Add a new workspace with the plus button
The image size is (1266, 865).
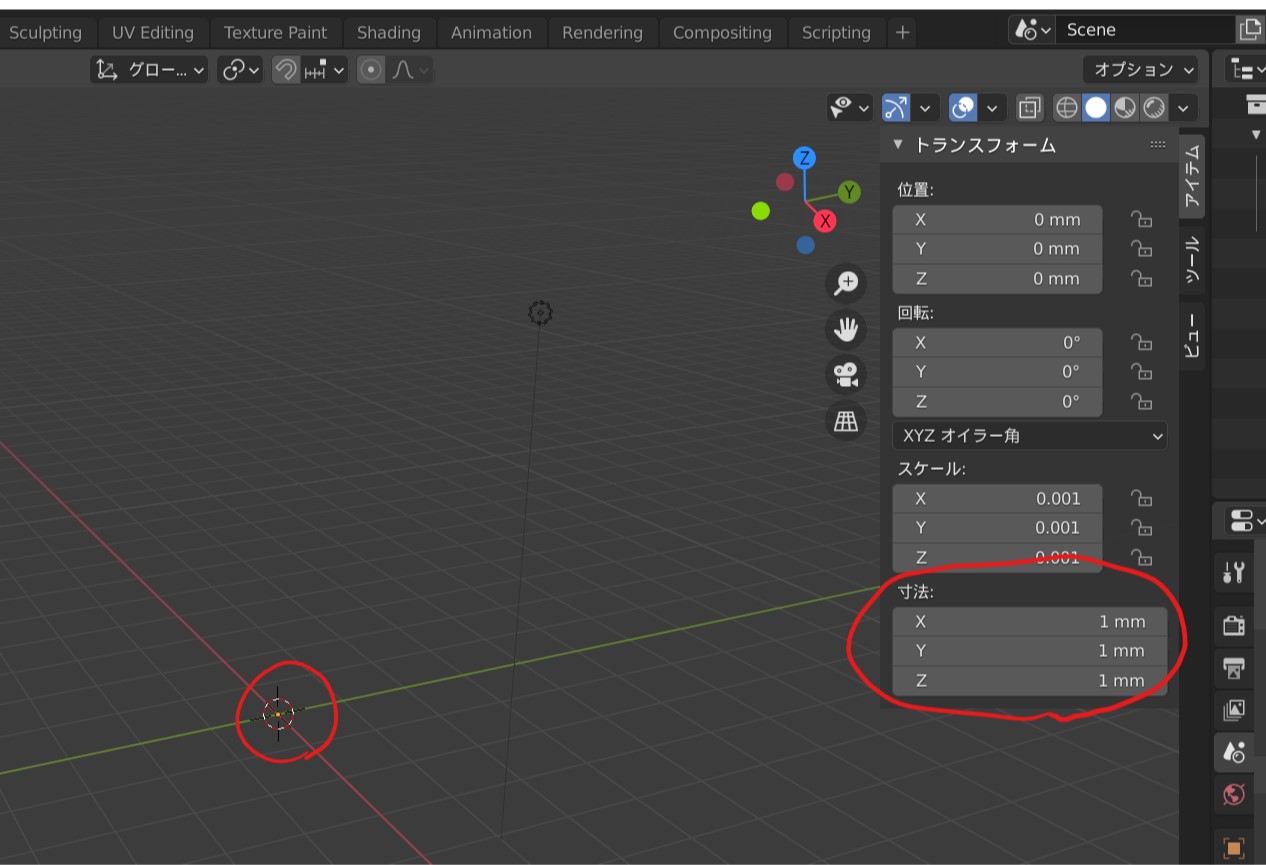[902, 32]
